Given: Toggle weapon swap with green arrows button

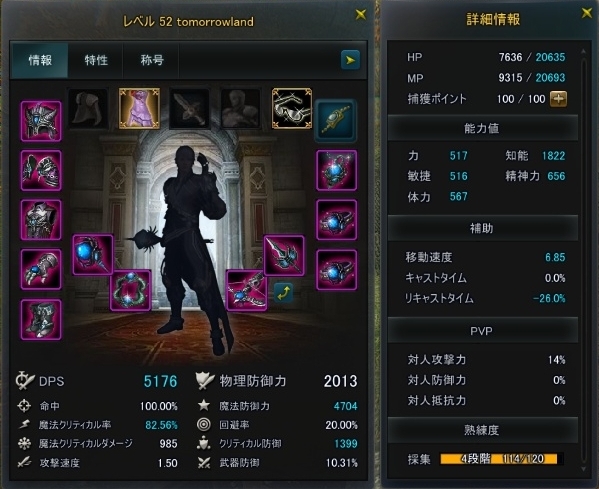Looking at the screenshot, I should pyautogui.click(x=283, y=293).
